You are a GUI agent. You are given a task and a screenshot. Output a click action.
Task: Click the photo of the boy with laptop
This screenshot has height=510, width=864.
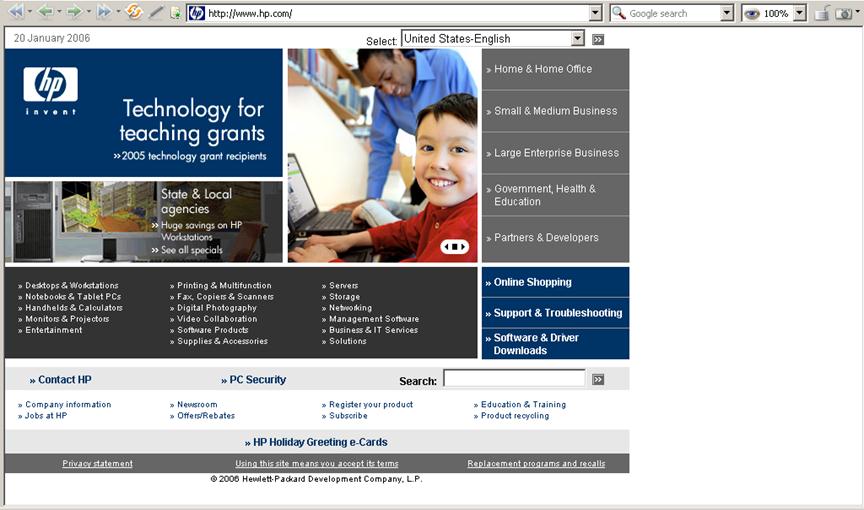click(x=382, y=155)
